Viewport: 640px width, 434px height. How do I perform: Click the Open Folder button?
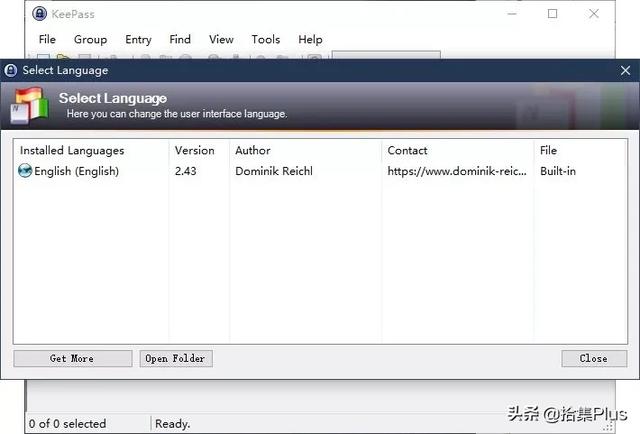pos(176,358)
